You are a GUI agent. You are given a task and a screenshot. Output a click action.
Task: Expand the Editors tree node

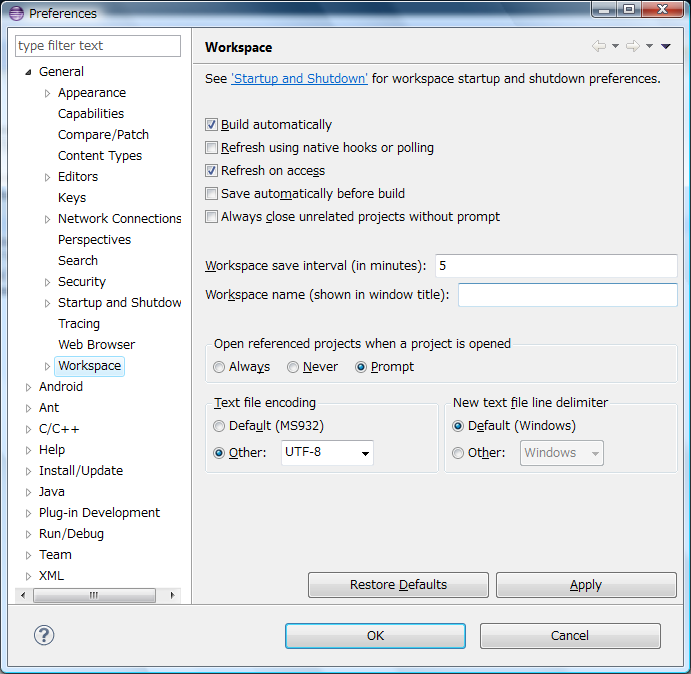pos(47,177)
